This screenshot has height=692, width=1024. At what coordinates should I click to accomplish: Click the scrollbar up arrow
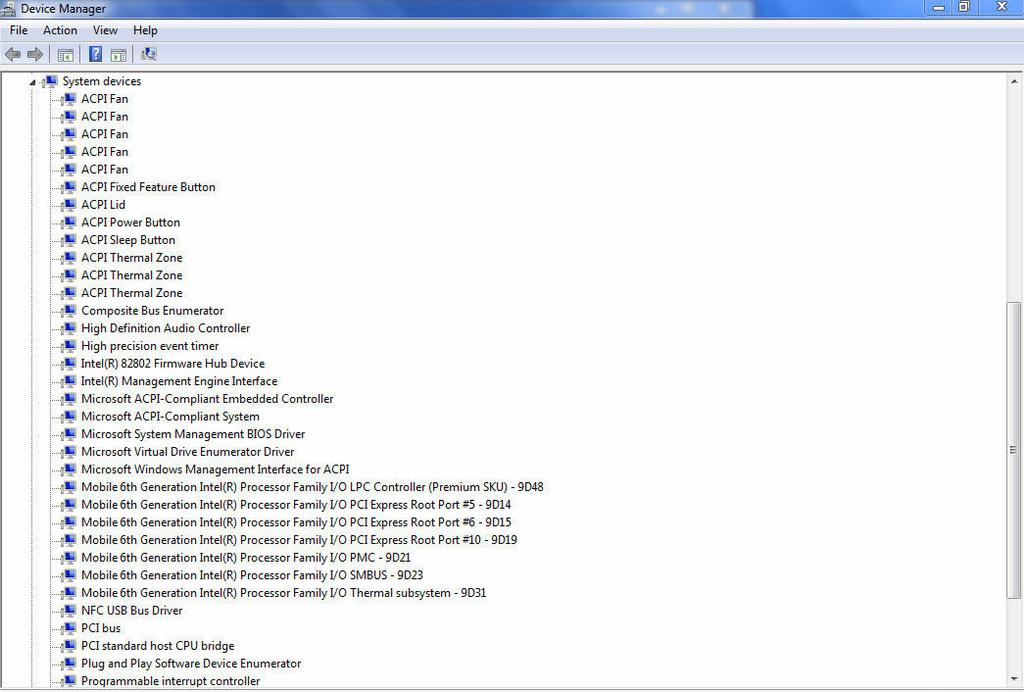pyautogui.click(x=1014, y=82)
